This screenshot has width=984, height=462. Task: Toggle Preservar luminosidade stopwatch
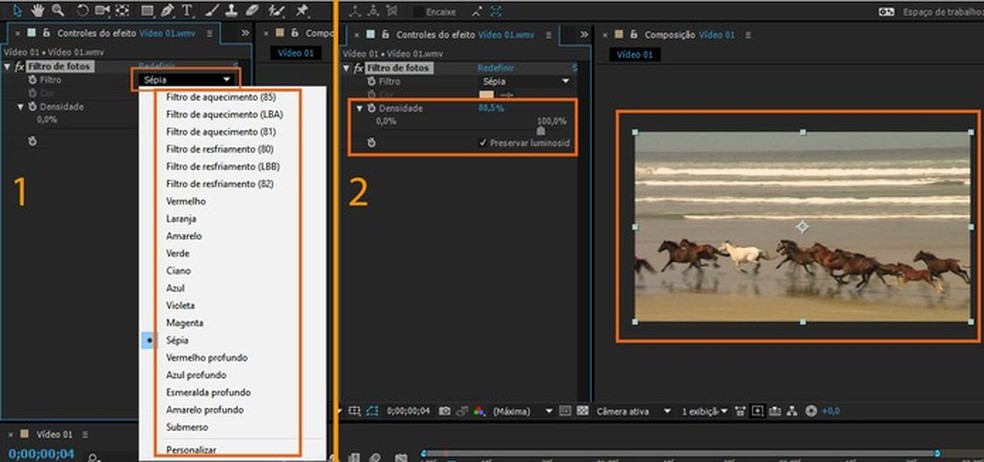coord(372,144)
